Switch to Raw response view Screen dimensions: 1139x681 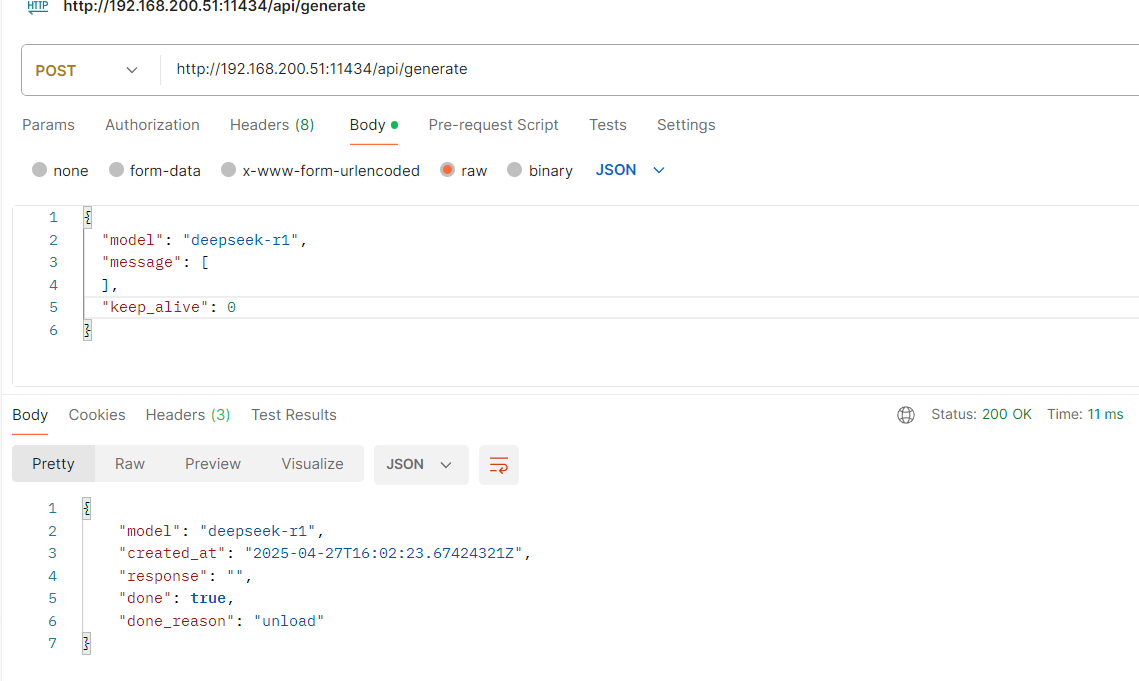[129, 464]
